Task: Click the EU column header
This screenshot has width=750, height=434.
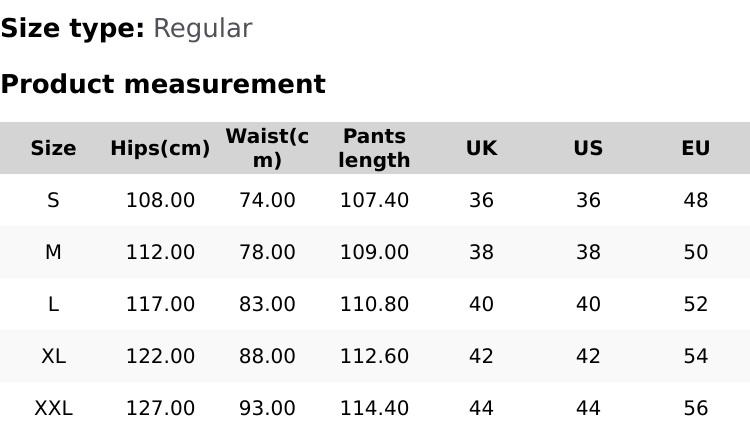Action: 695,149
